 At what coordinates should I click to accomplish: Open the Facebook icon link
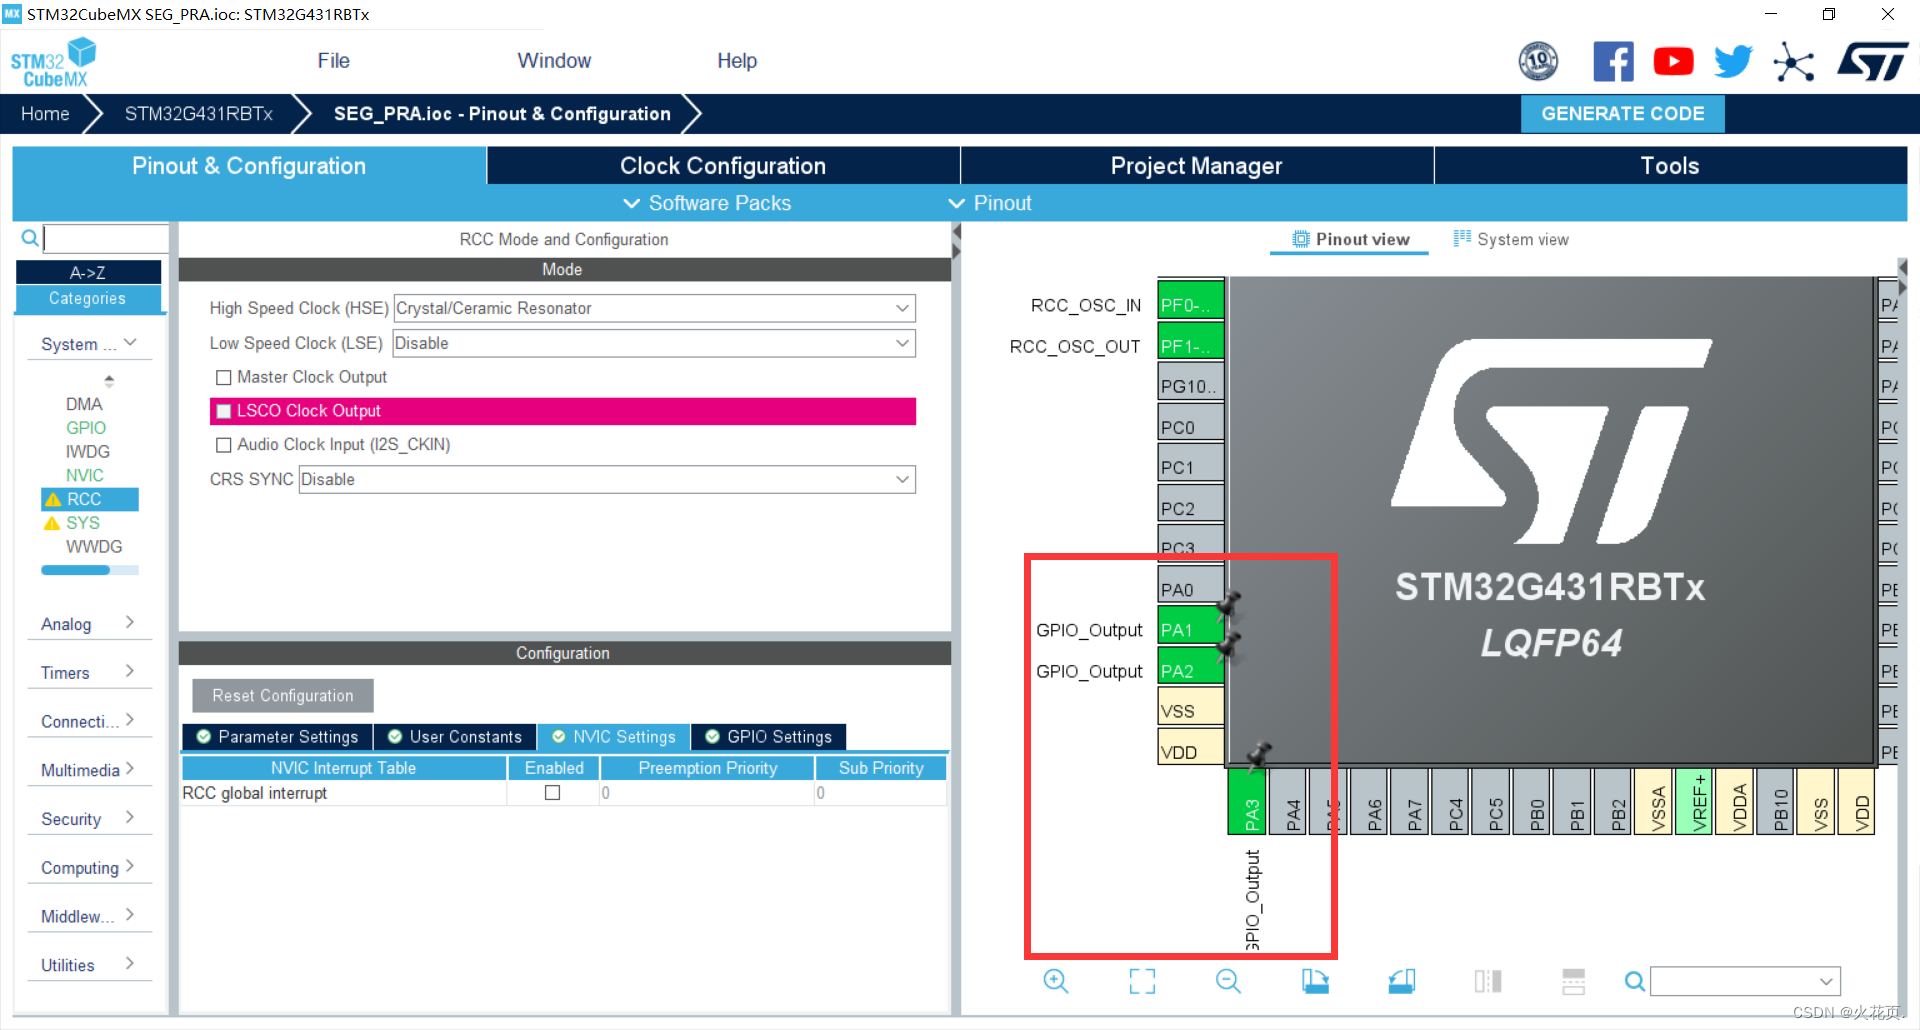point(1613,62)
